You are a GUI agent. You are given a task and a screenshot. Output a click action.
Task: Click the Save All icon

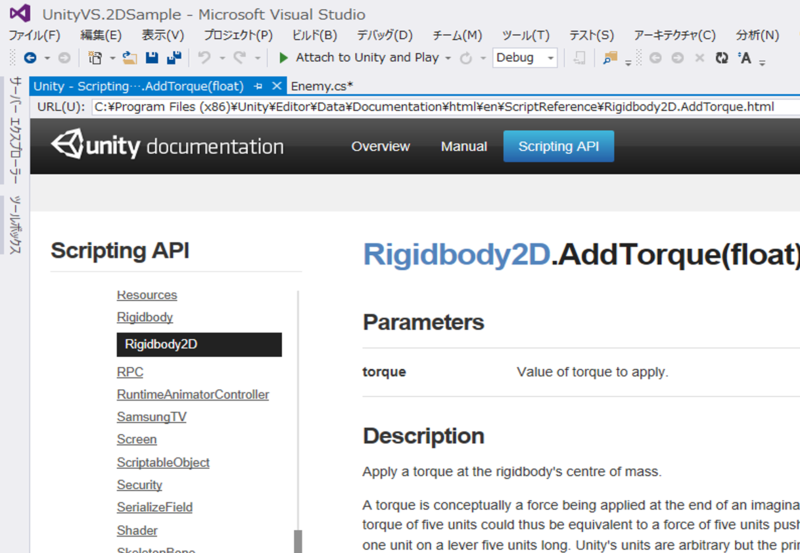174,58
